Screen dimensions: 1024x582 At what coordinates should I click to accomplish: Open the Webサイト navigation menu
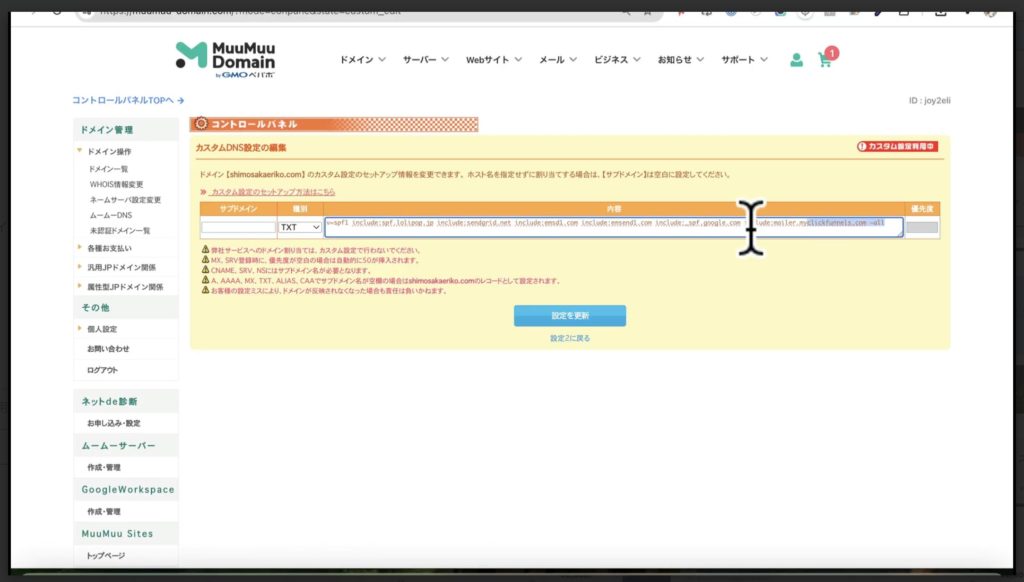point(494,60)
